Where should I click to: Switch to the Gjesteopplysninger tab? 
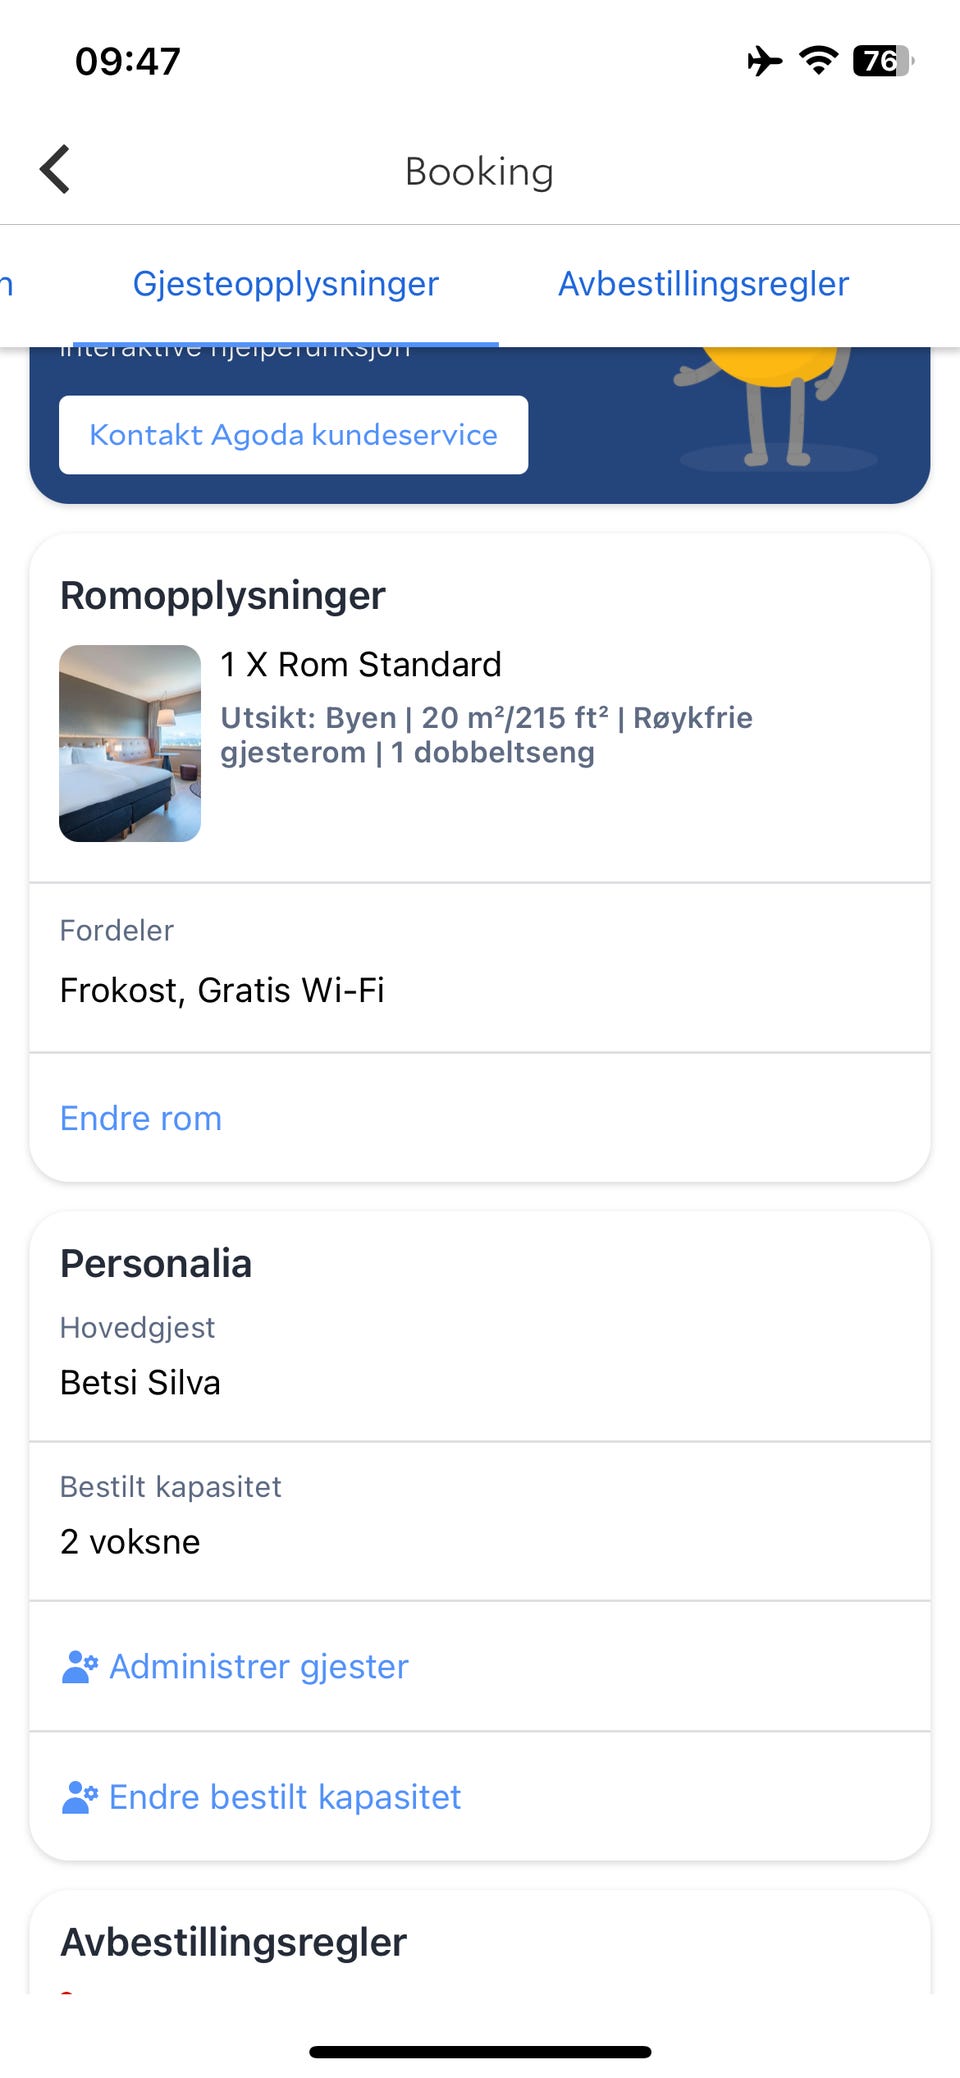click(286, 284)
